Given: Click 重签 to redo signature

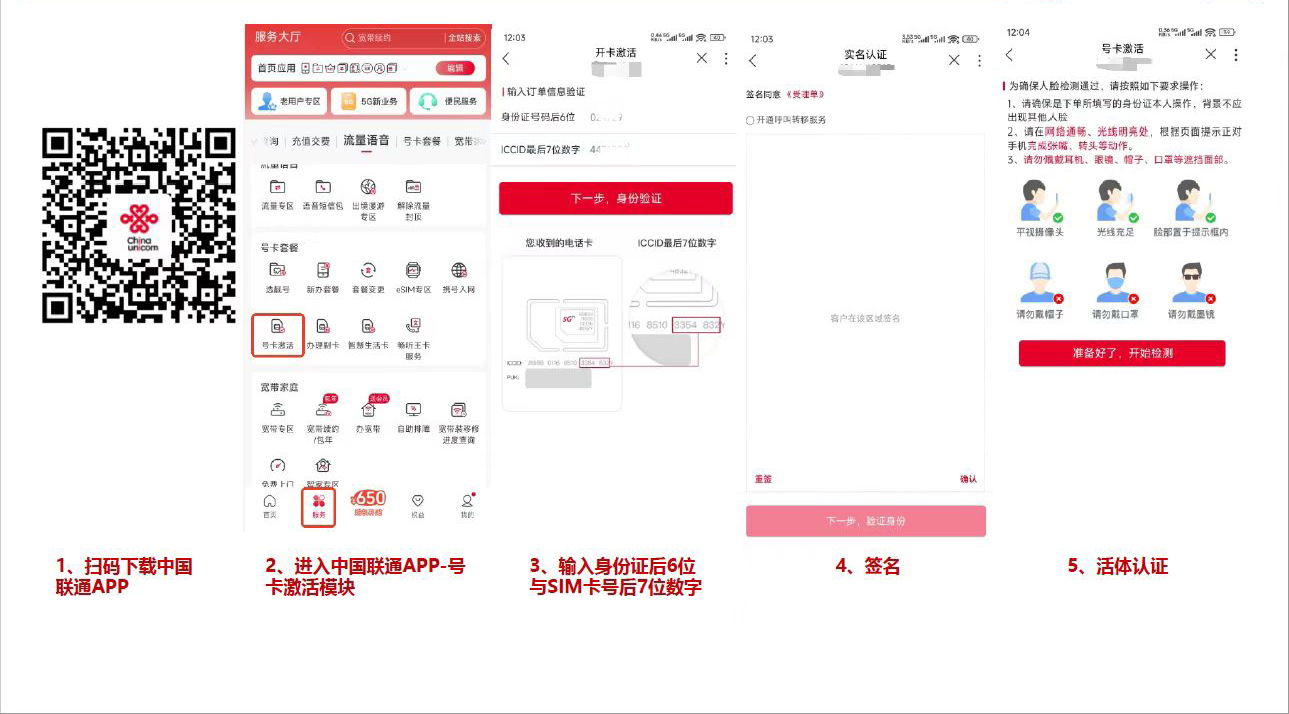Looking at the screenshot, I should point(763,480).
